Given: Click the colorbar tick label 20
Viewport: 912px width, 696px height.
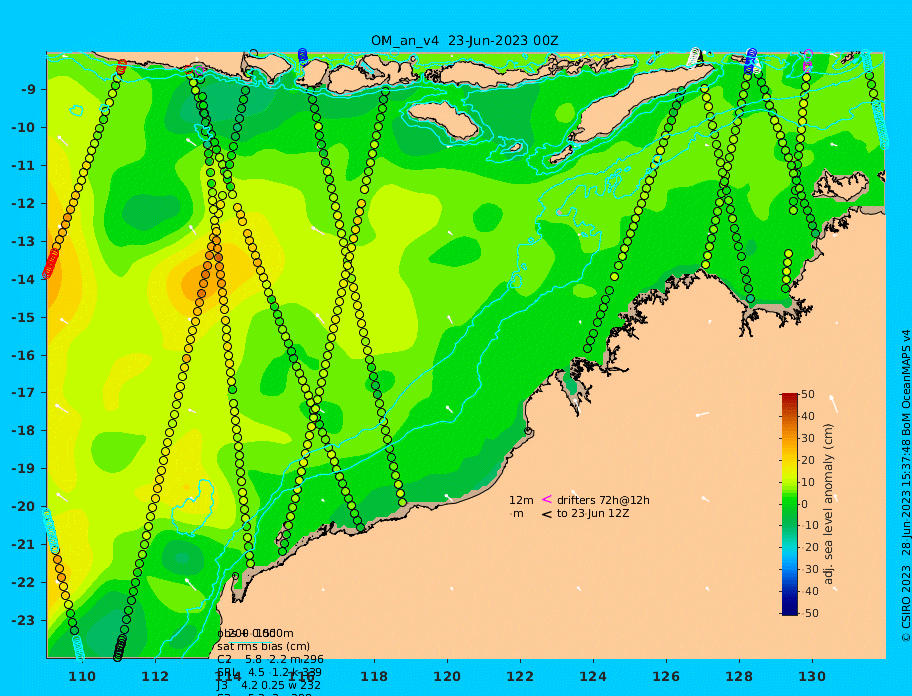Looking at the screenshot, I should tap(808, 460).
